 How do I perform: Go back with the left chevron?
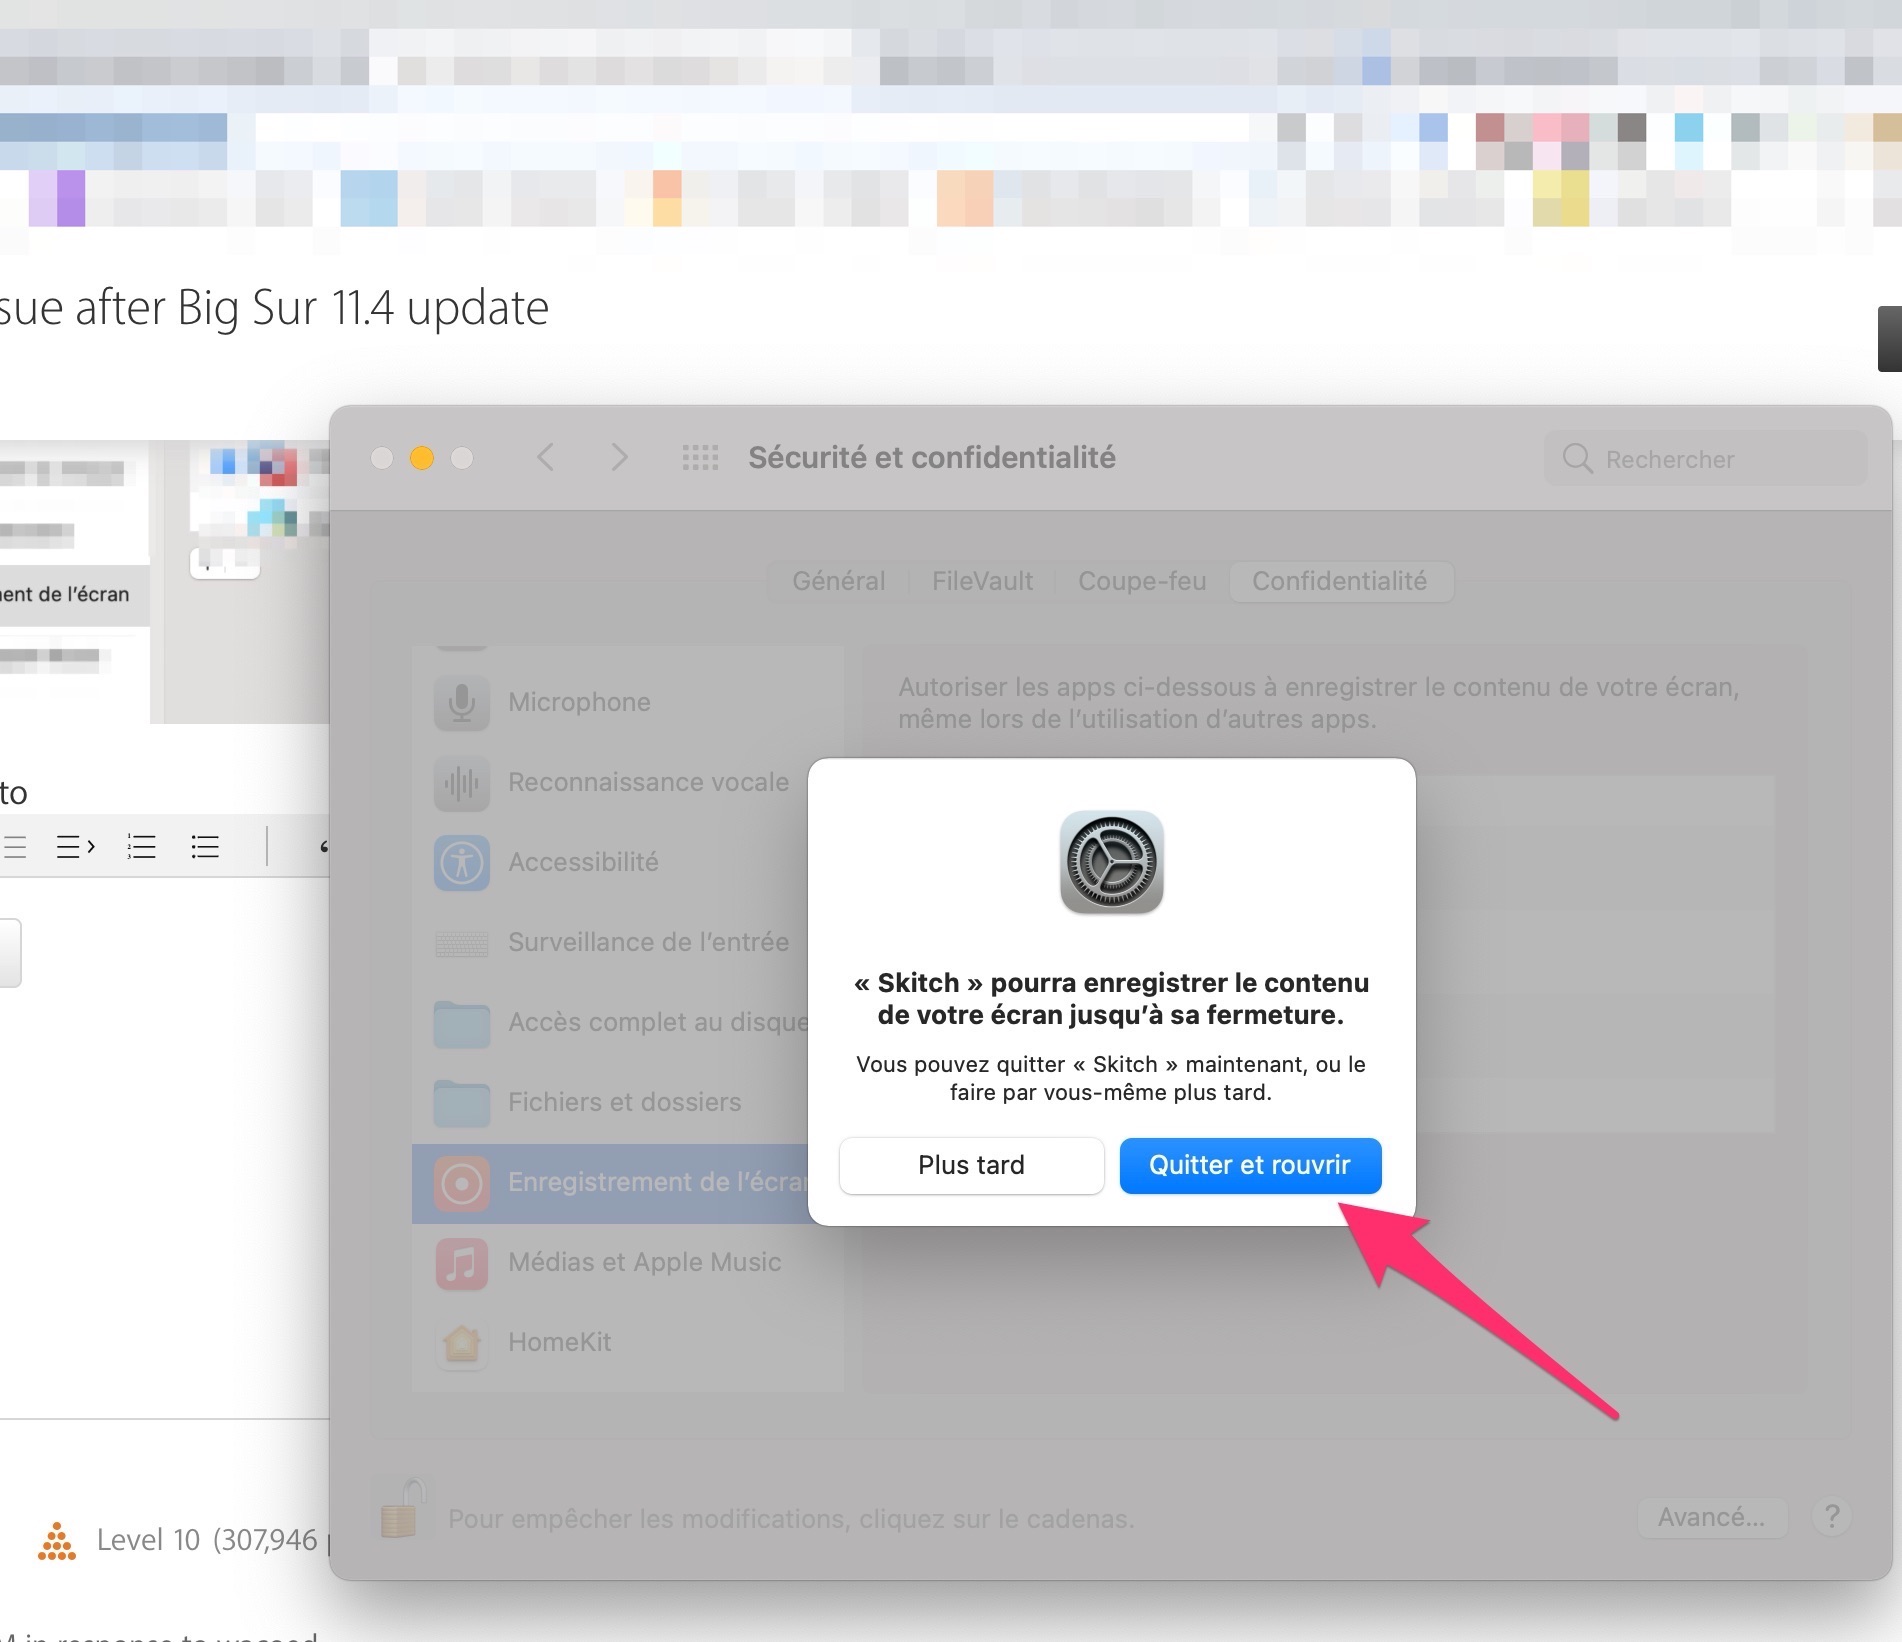coord(546,458)
